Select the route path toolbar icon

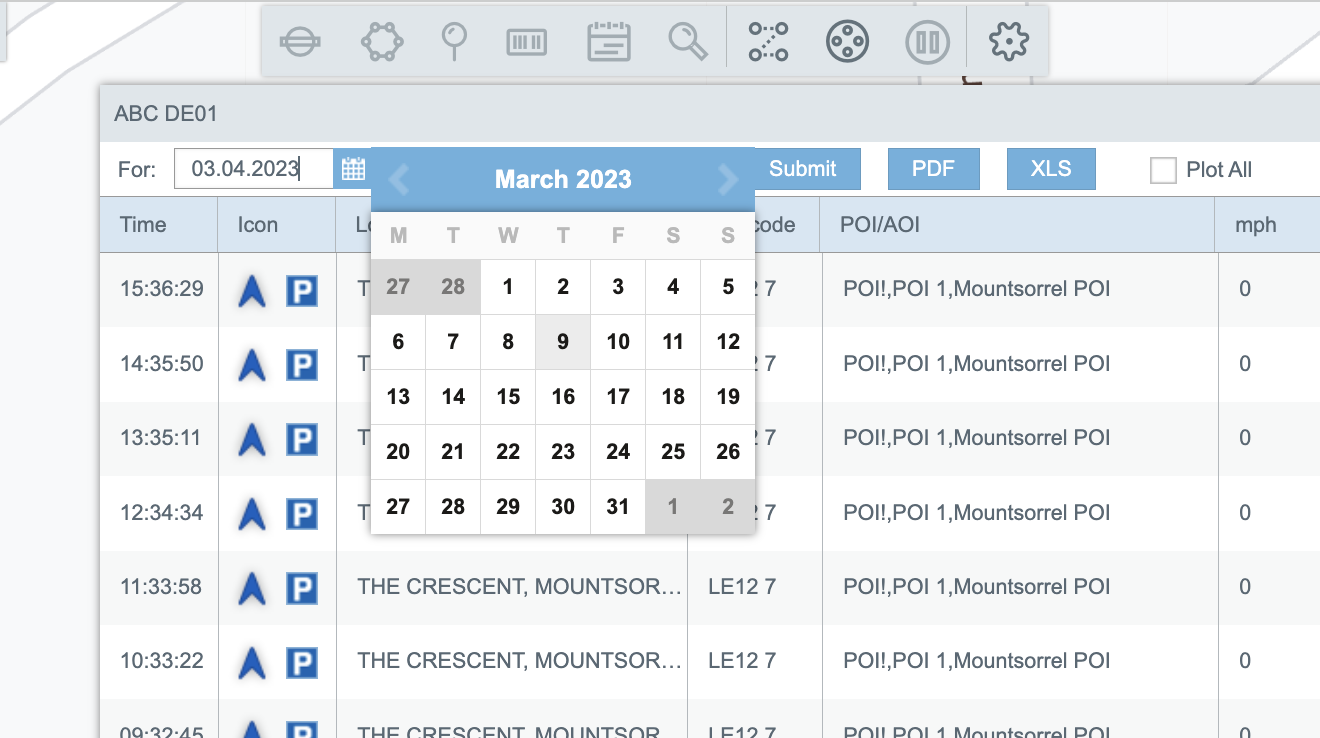[x=768, y=42]
